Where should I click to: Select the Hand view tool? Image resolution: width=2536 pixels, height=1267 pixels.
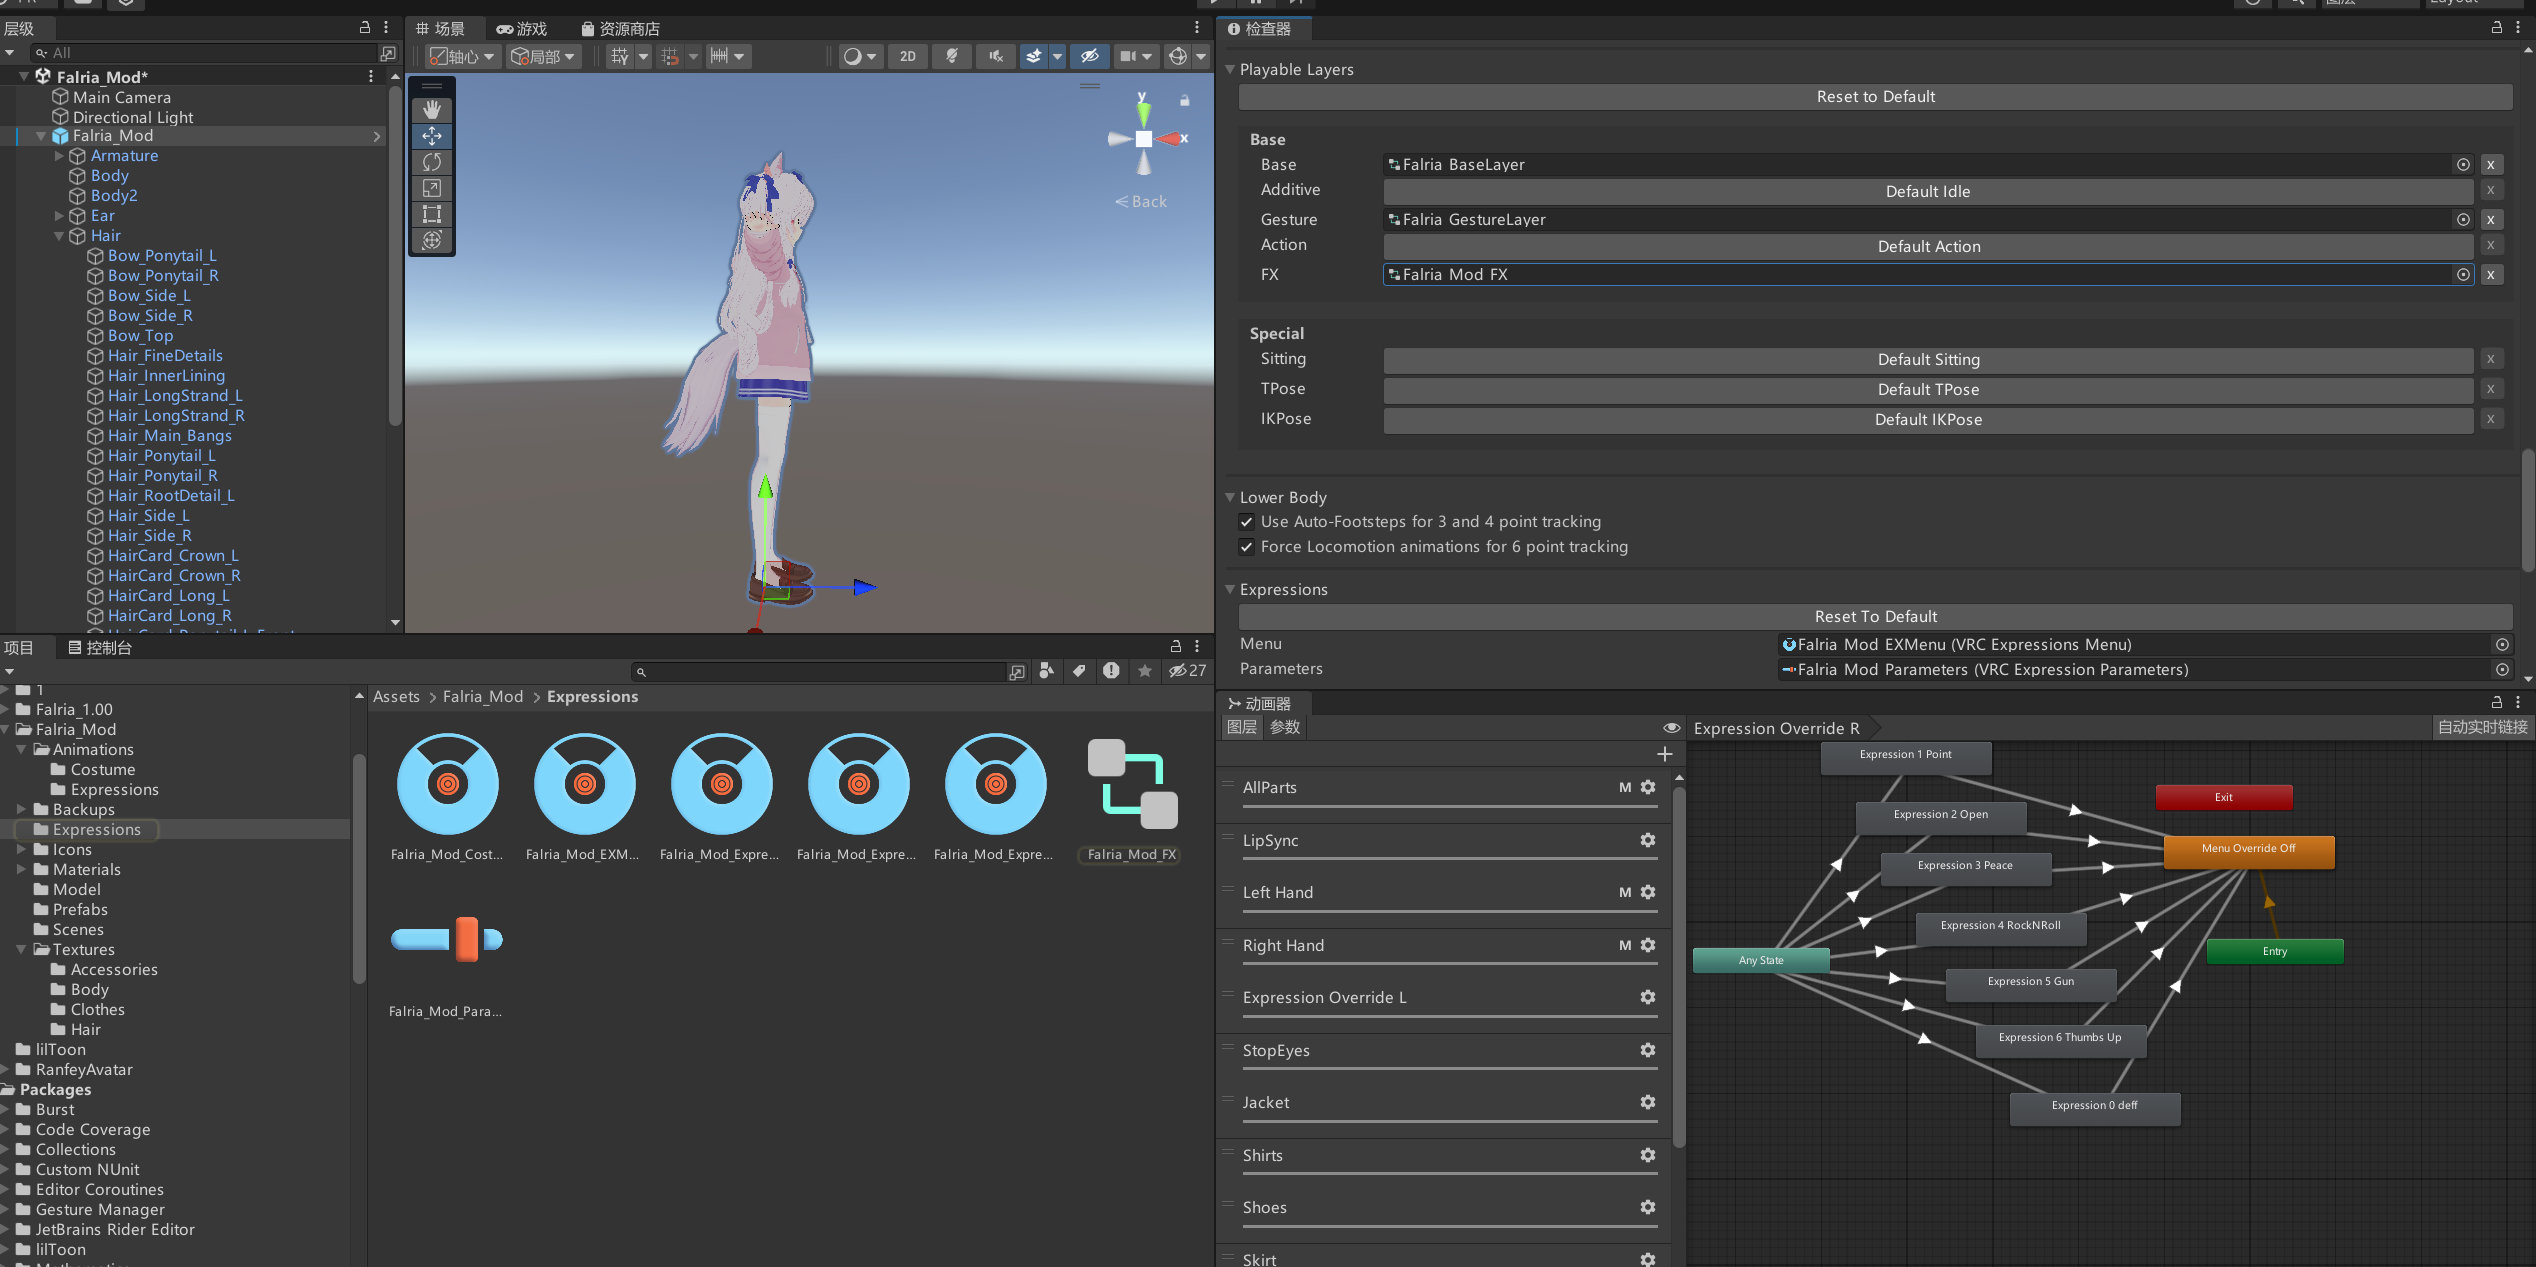[x=432, y=109]
